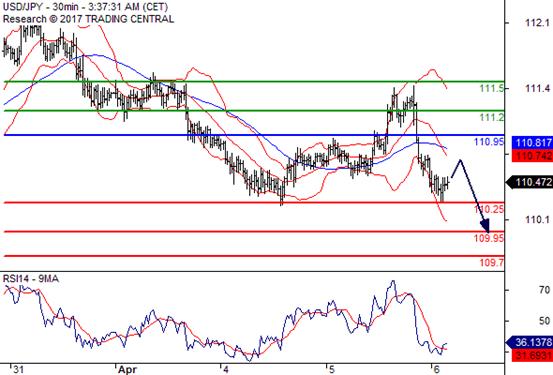Select the red 31.6931 RSI value tag
The image size is (553, 375).
[533, 355]
